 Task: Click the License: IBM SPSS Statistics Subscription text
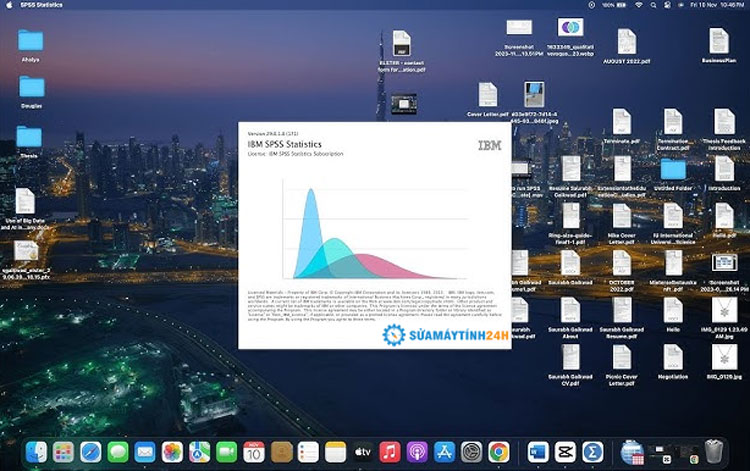click(x=295, y=154)
